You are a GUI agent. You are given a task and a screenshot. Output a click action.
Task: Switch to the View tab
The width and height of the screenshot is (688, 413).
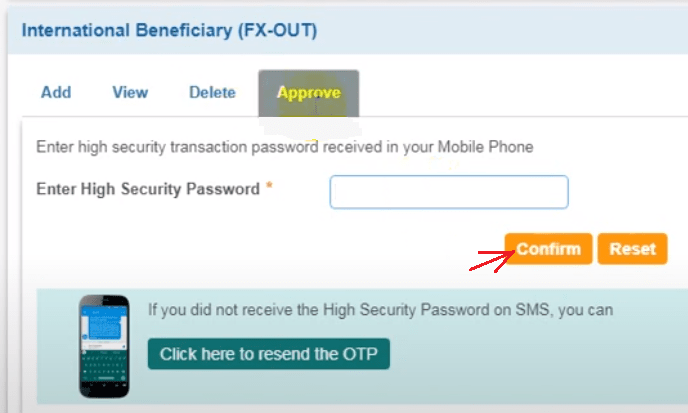(x=130, y=93)
